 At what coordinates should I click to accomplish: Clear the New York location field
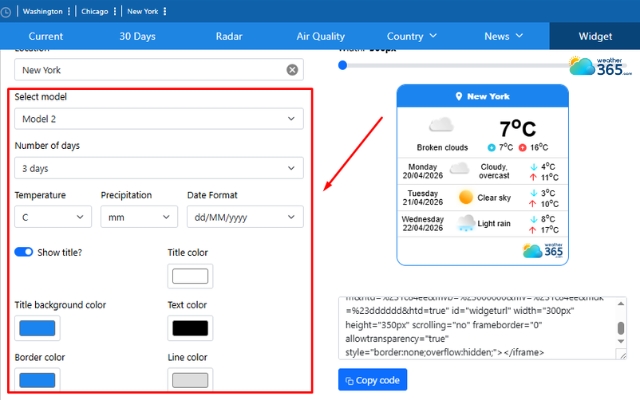click(x=292, y=70)
